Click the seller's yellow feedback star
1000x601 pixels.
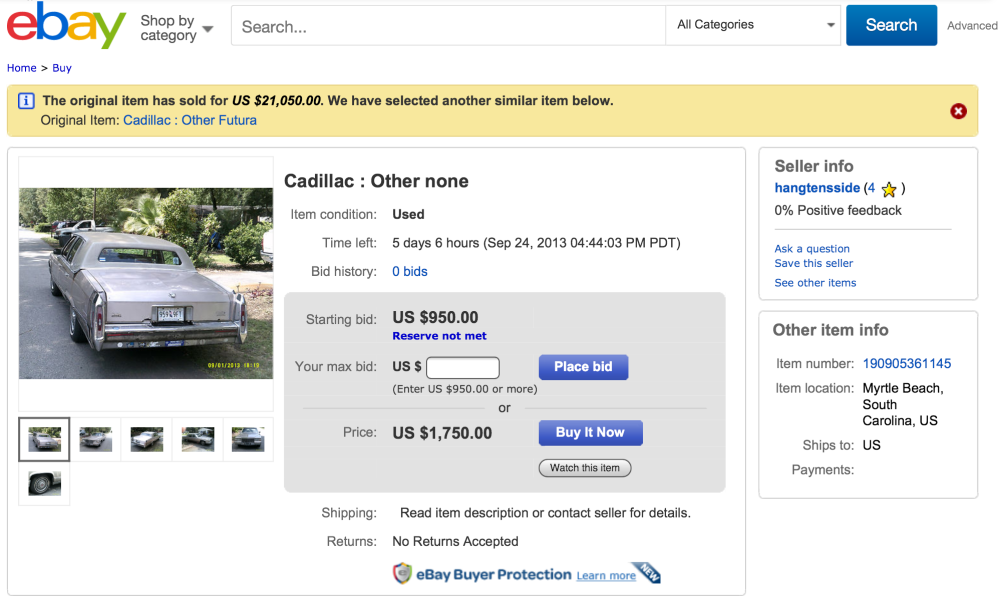tap(889, 189)
